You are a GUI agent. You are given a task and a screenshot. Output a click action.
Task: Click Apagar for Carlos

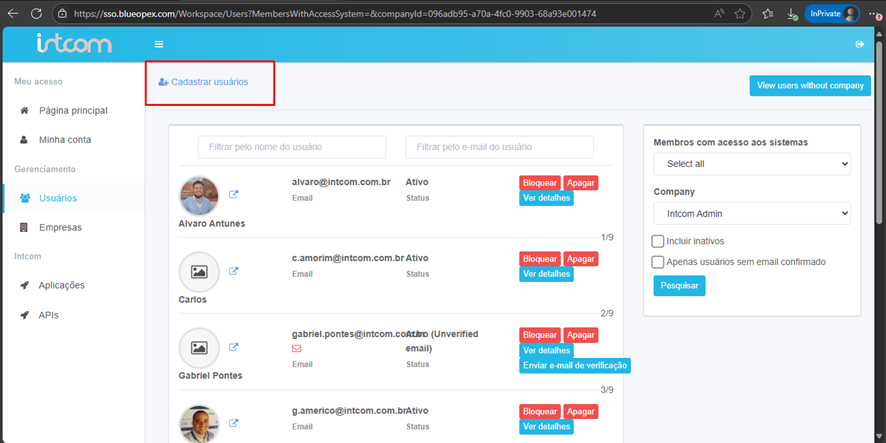[581, 259]
